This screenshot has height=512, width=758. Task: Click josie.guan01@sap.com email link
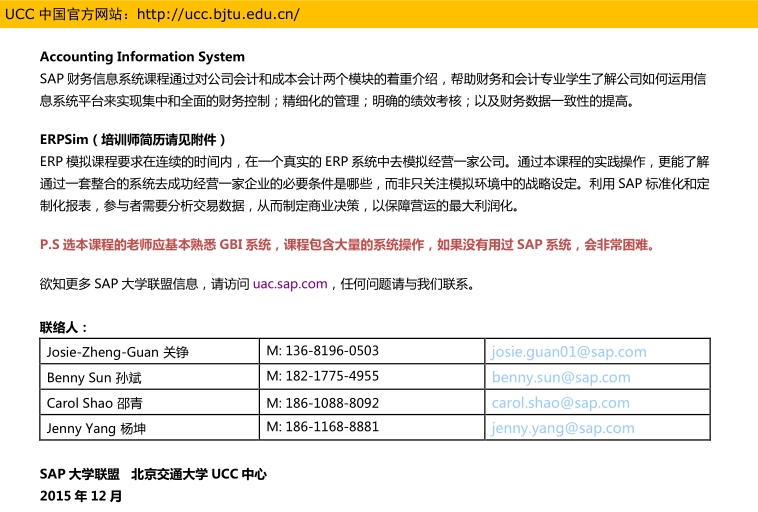[568, 352]
